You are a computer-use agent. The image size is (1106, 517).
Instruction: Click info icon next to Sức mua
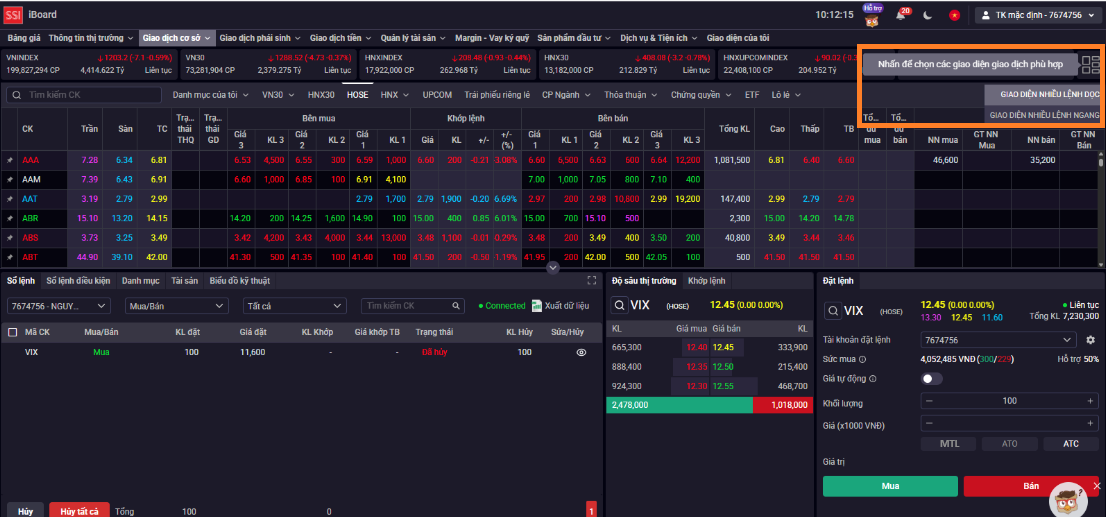862,360
